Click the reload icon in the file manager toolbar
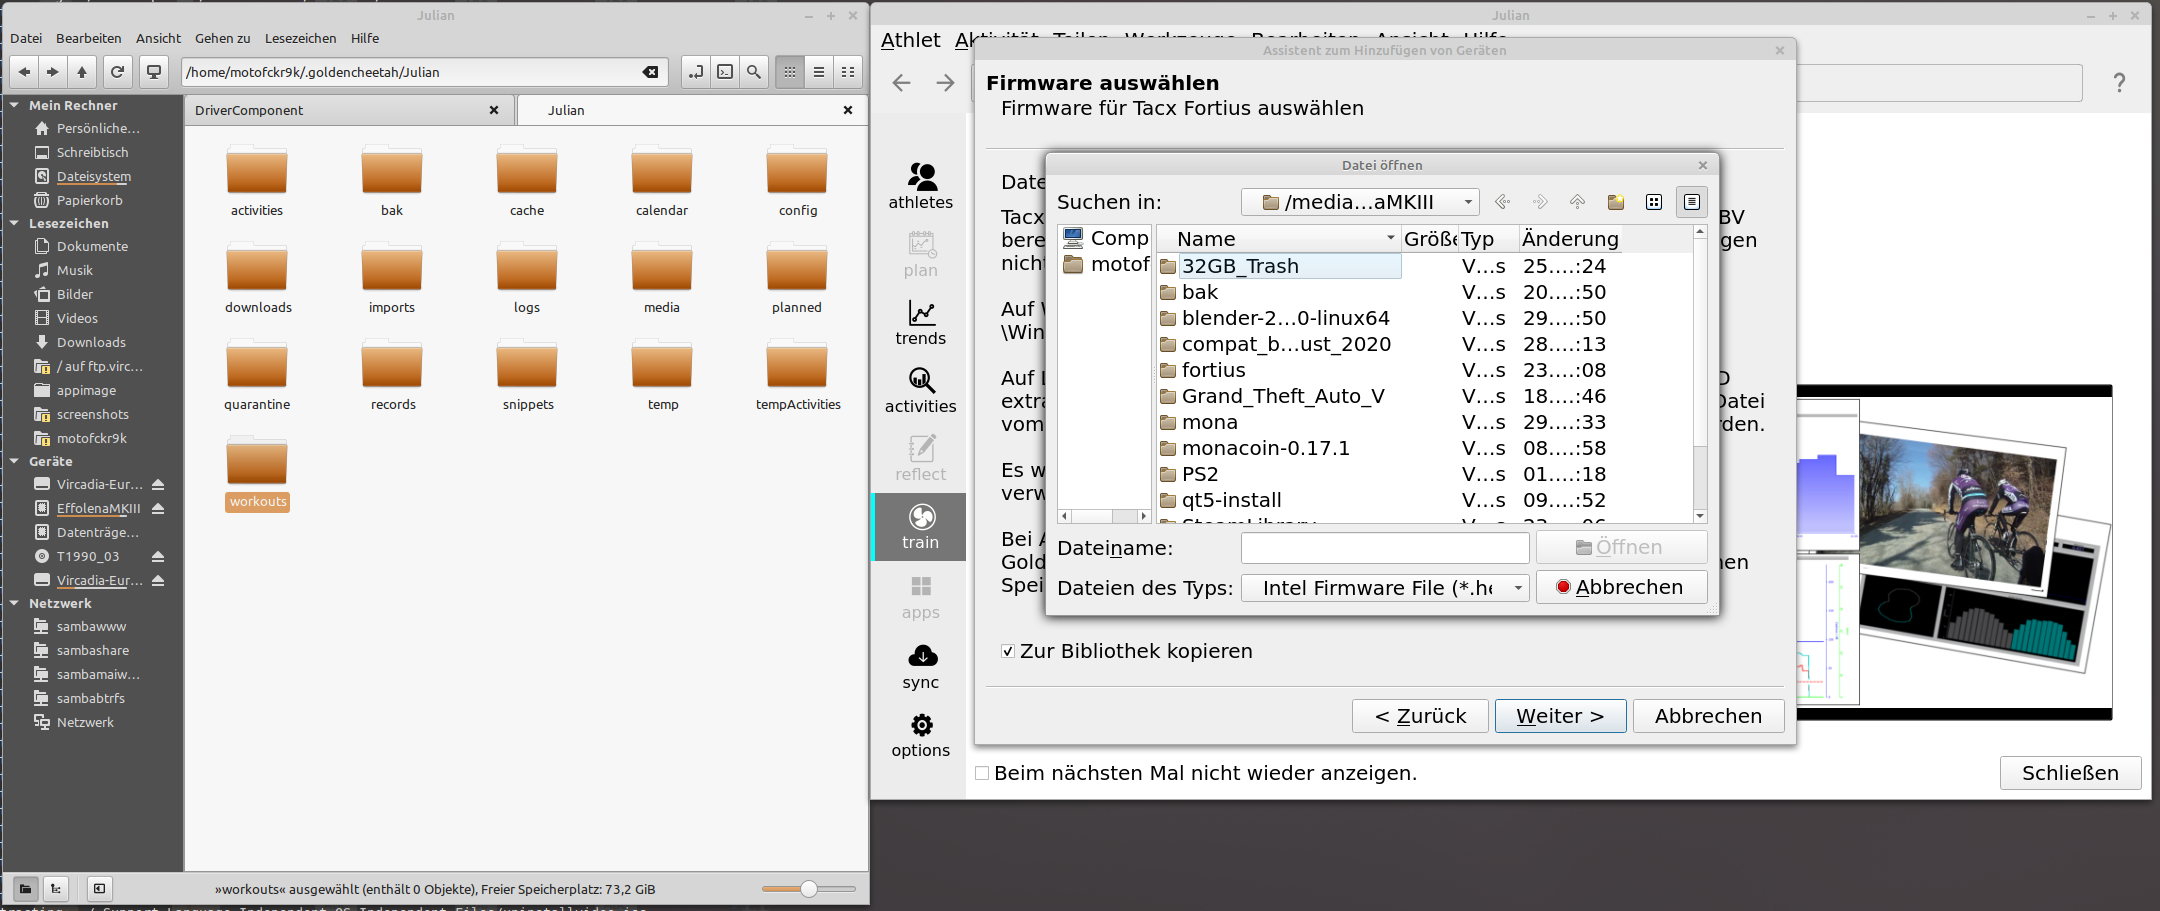 click(x=117, y=71)
